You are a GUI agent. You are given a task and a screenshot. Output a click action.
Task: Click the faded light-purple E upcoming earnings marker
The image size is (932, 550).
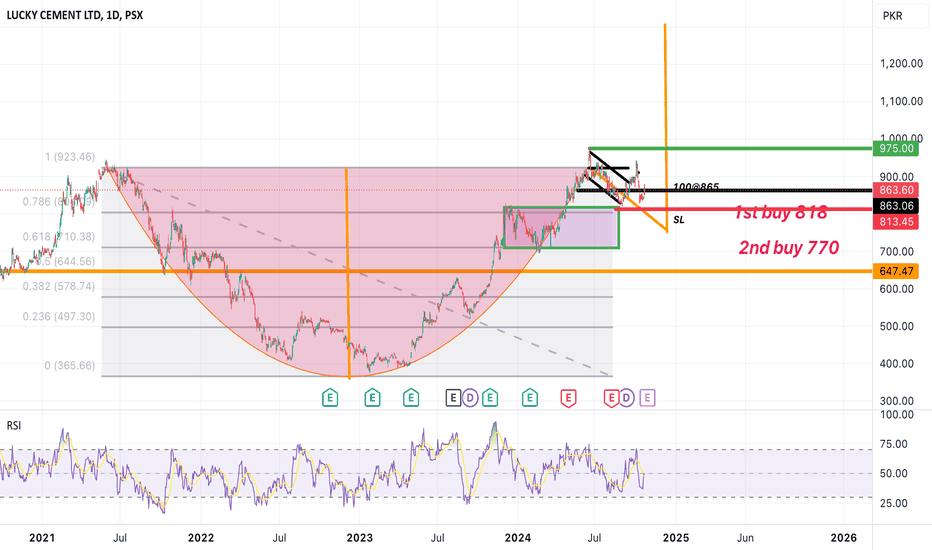tap(647, 398)
